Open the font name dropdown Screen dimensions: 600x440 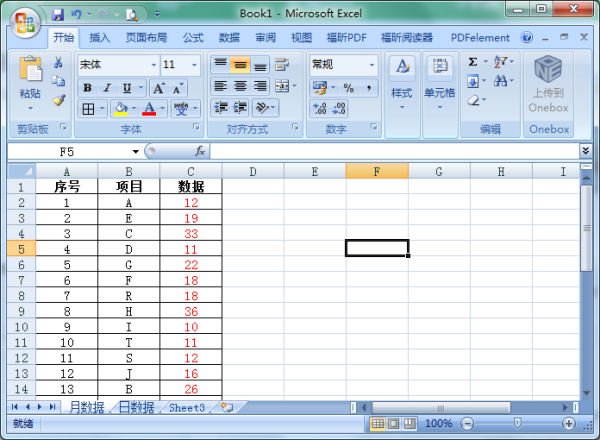point(153,65)
